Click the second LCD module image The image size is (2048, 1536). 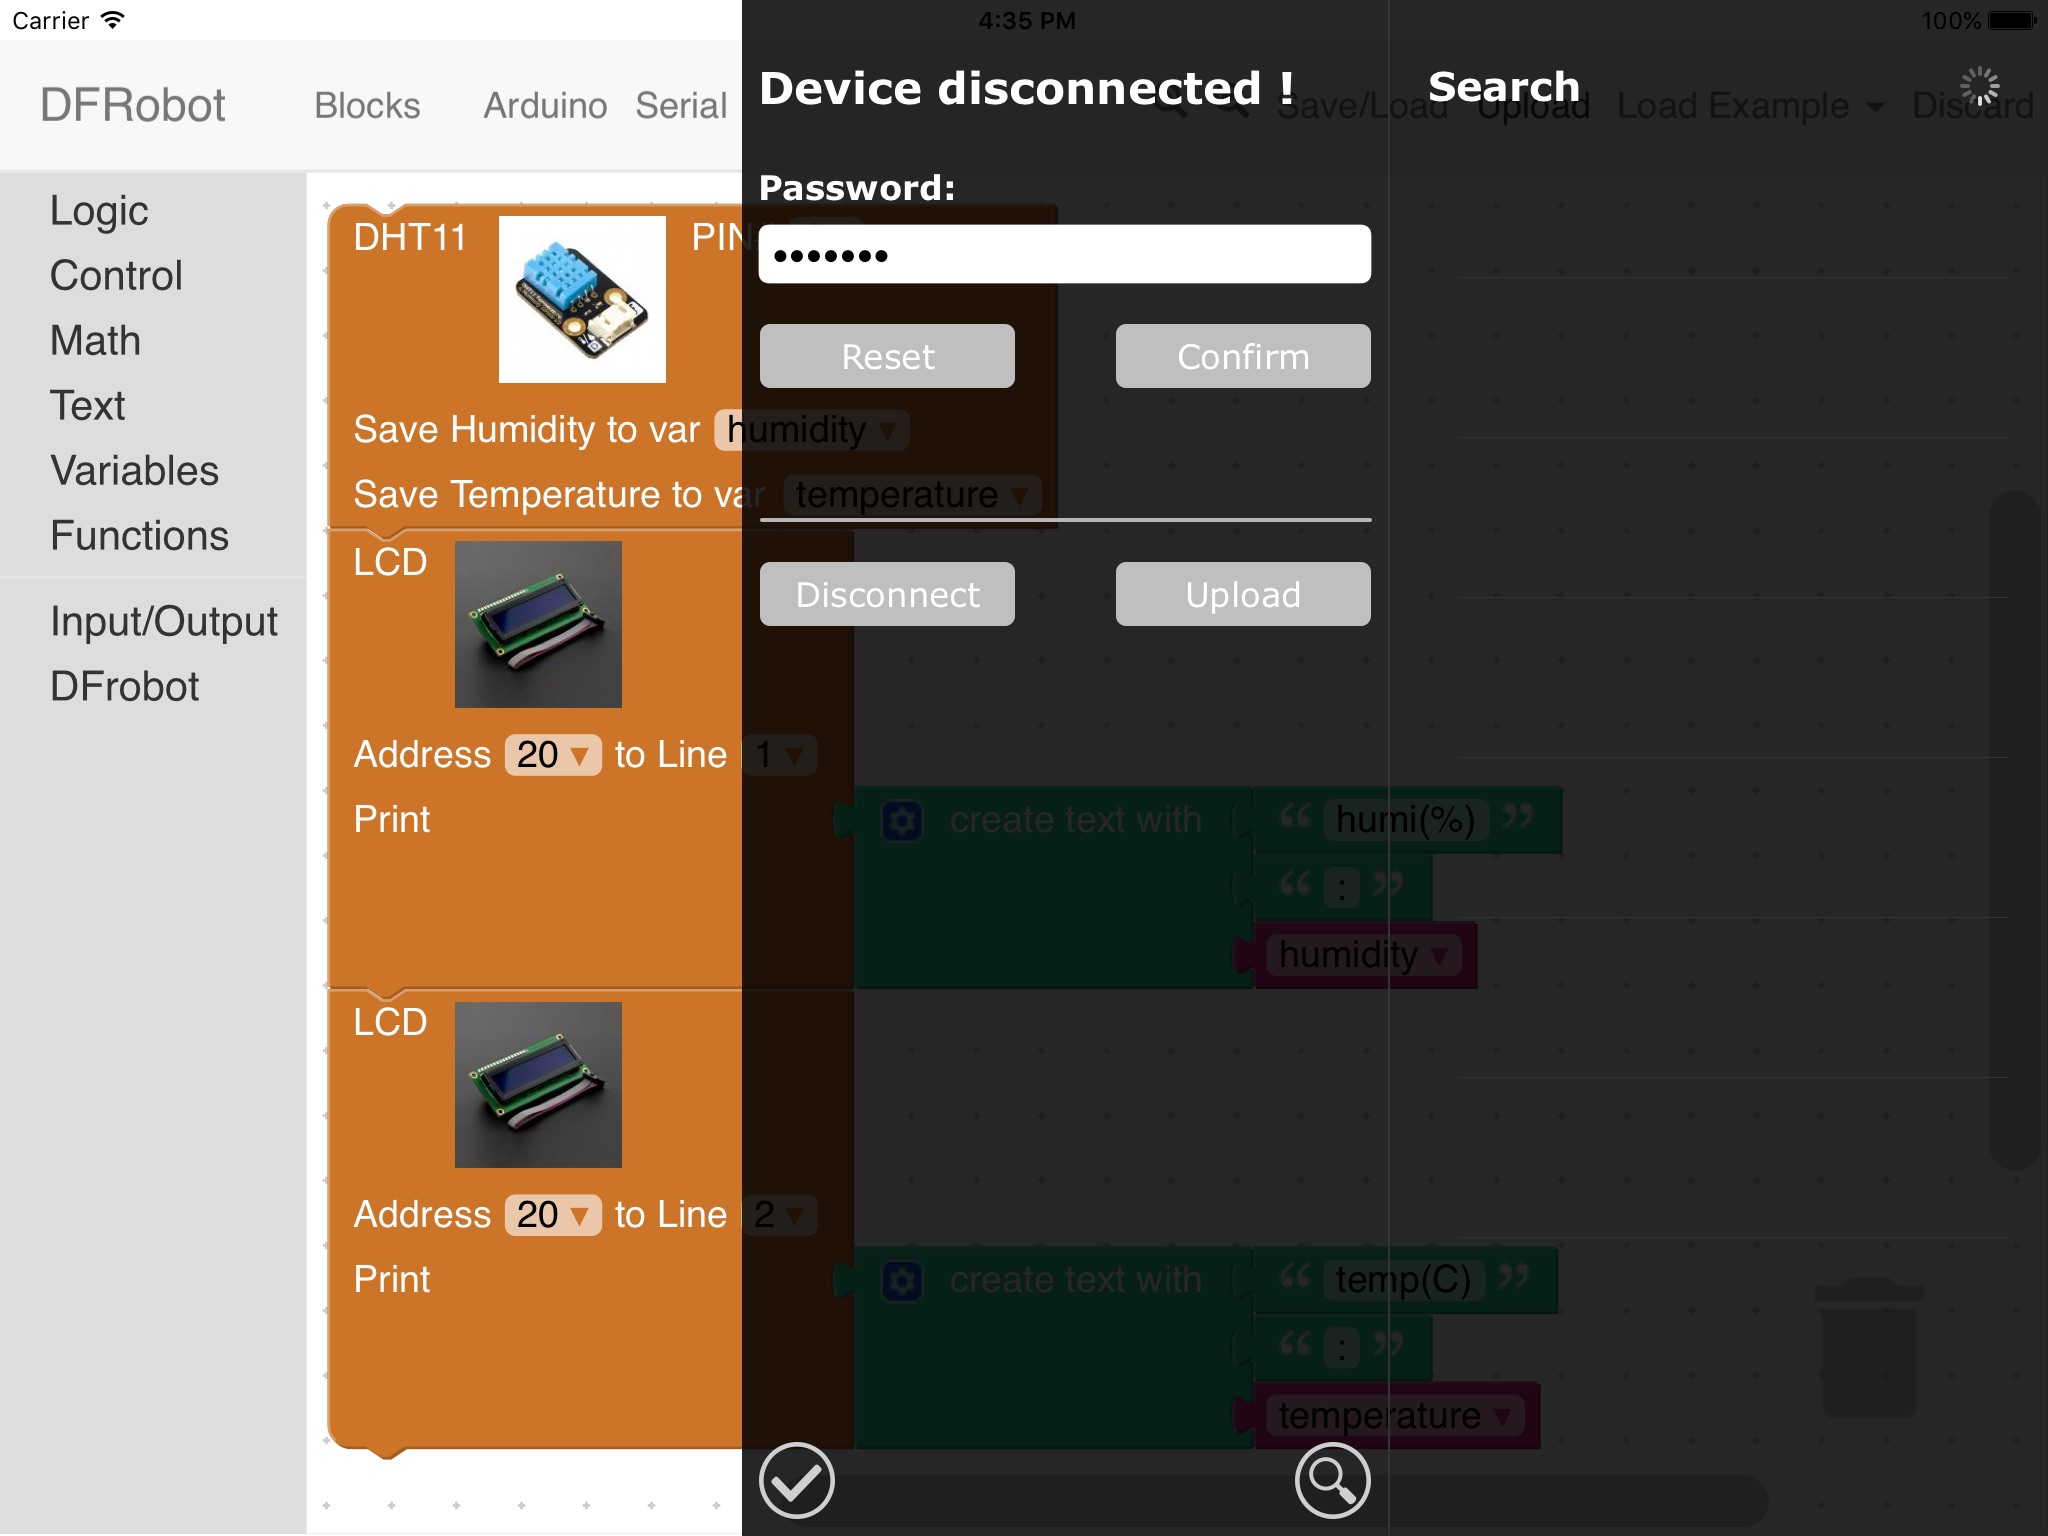pyautogui.click(x=538, y=1085)
